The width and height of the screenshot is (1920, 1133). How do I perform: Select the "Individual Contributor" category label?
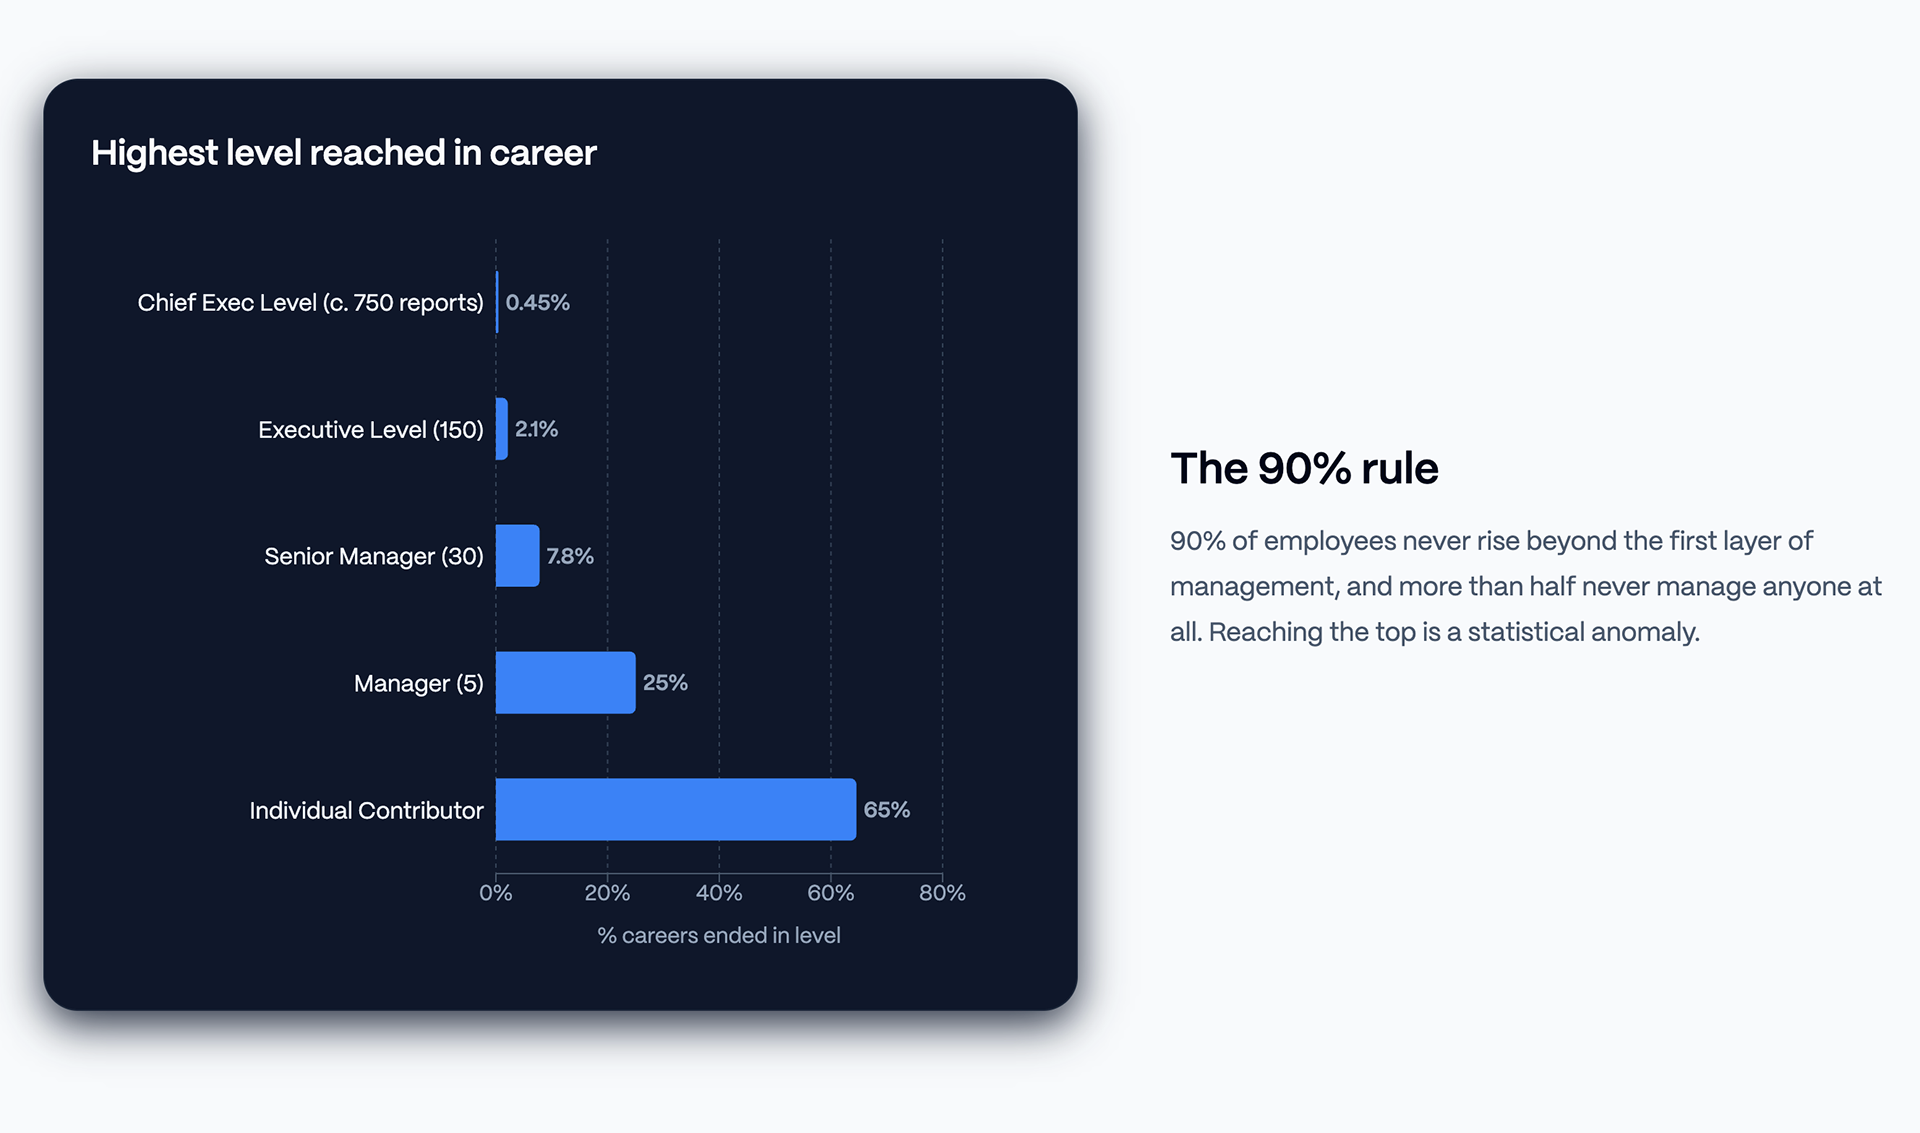366,811
